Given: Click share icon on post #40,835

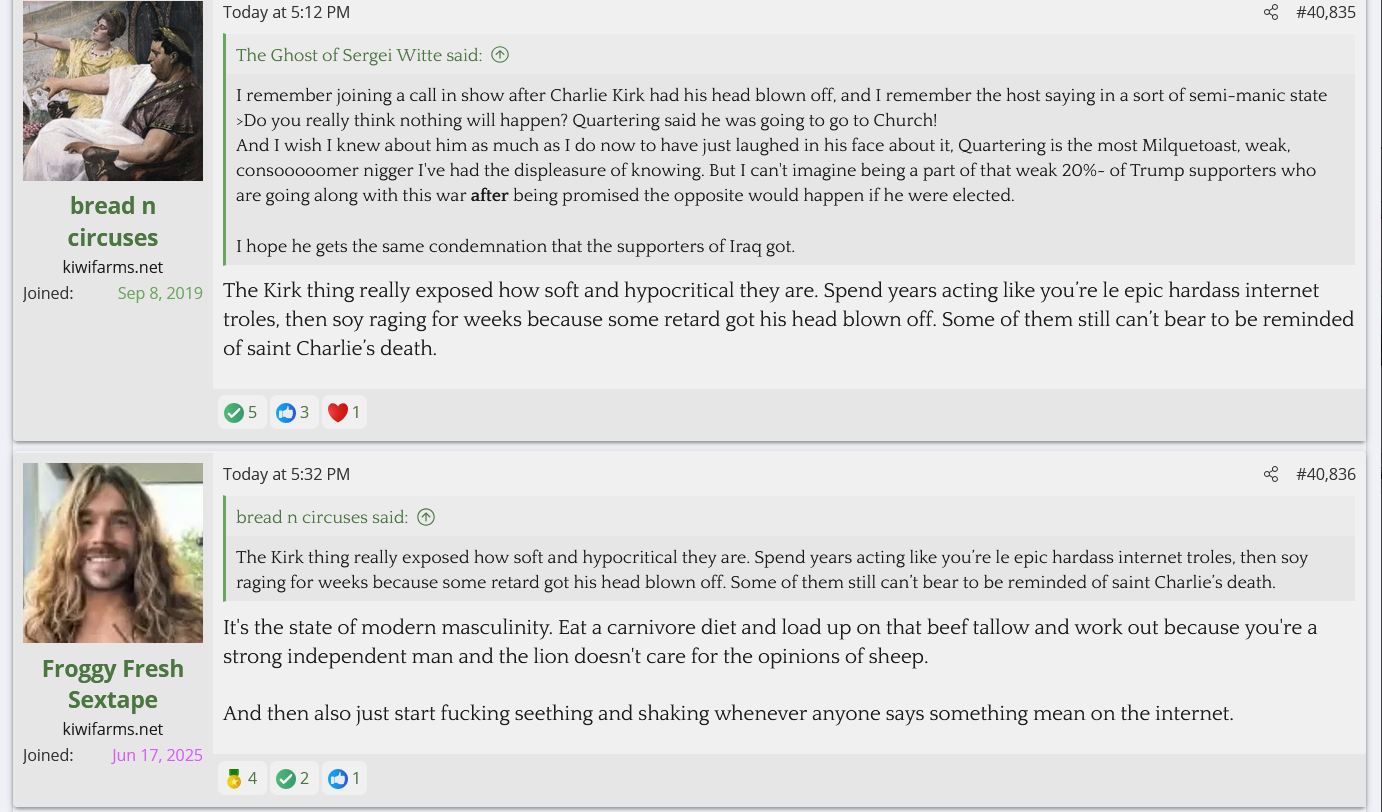Looking at the screenshot, I should tap(1271, 12).
